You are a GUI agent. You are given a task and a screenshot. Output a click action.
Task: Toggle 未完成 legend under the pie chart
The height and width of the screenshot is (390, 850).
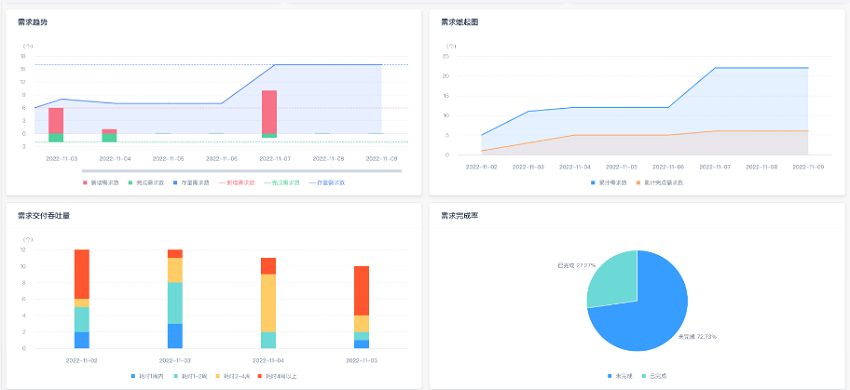click(621, 376)
